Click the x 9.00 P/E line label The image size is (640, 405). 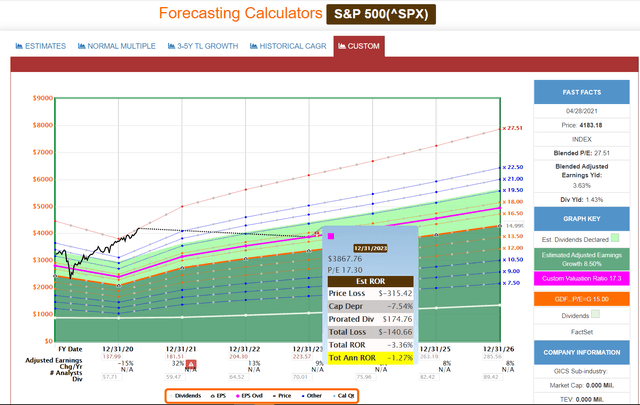[x=511, y=271]
